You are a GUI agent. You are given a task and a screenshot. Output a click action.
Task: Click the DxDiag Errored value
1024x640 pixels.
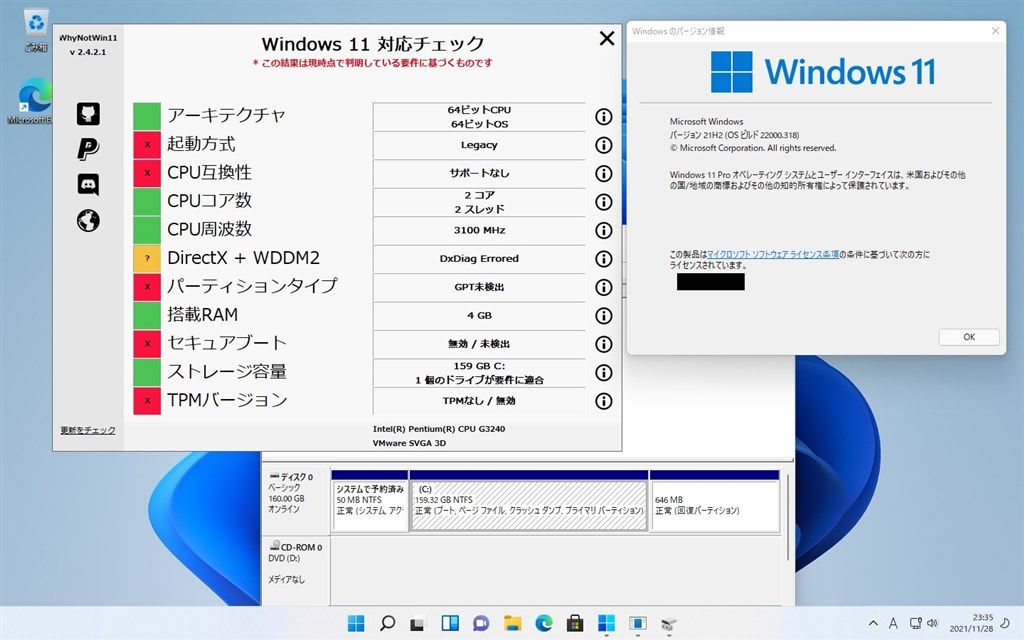pyautogui.click(x=479, y=259)
